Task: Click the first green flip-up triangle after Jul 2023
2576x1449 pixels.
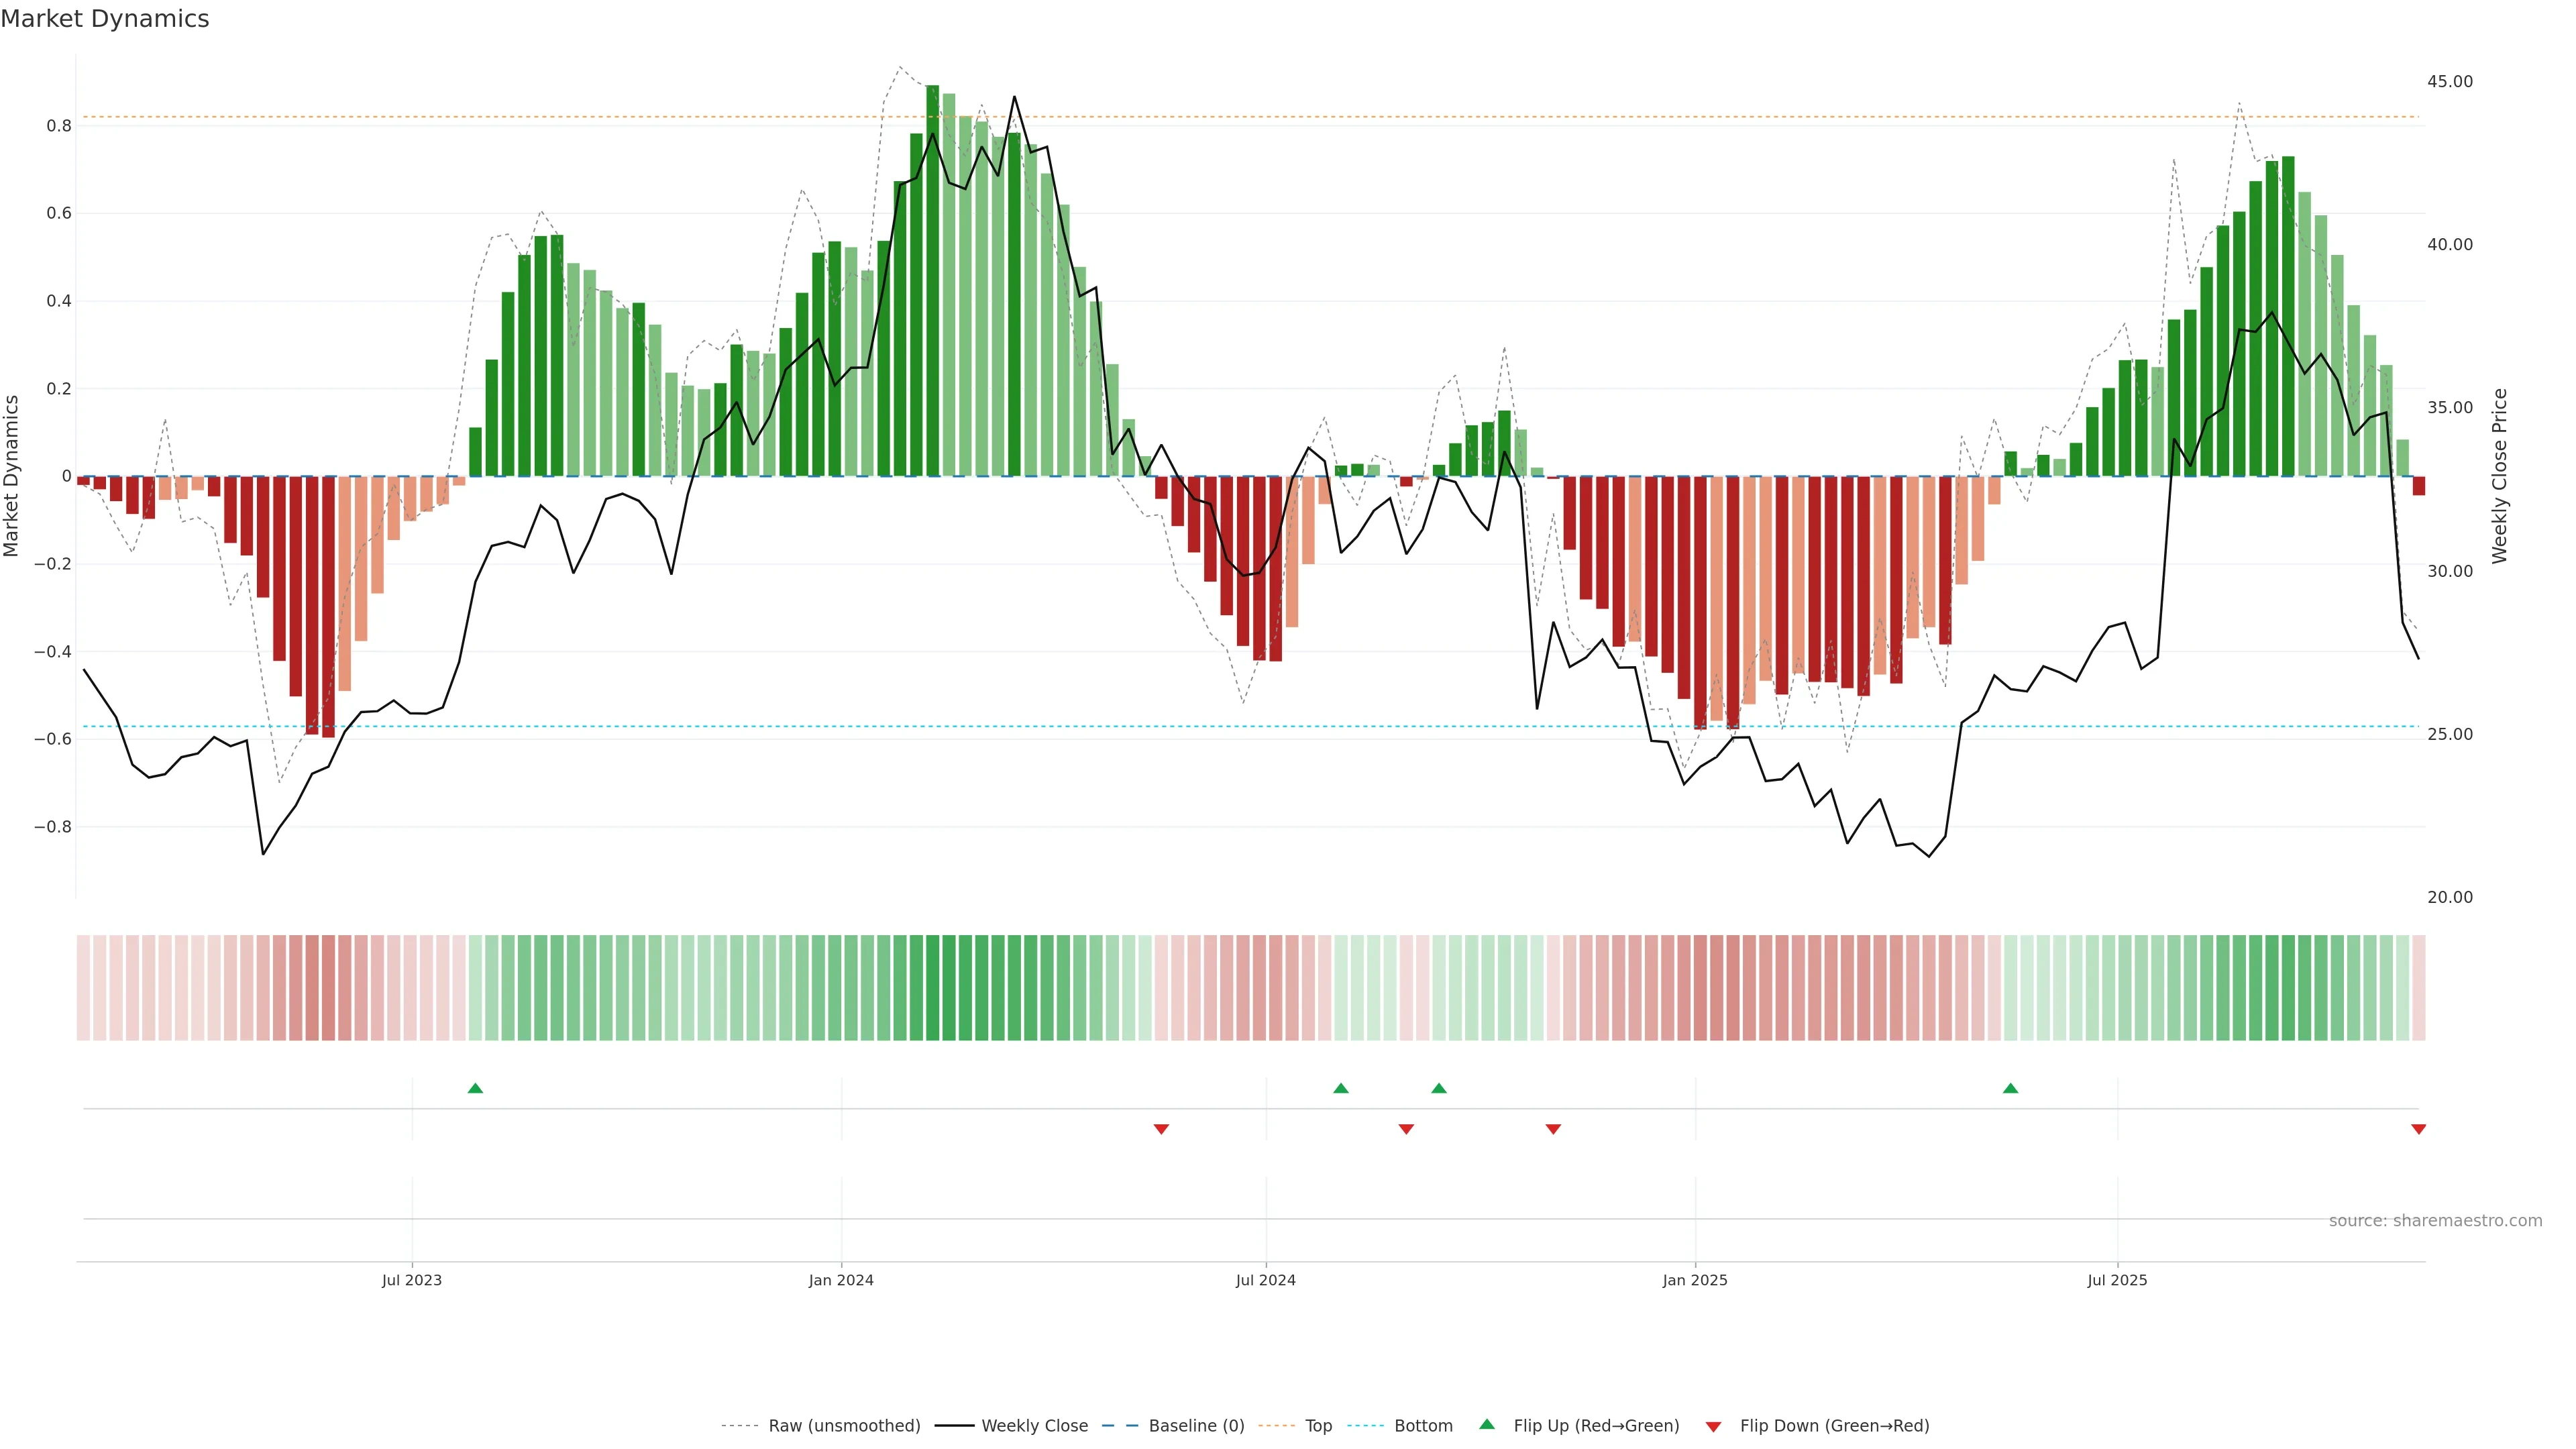Action: [475, 1088]
